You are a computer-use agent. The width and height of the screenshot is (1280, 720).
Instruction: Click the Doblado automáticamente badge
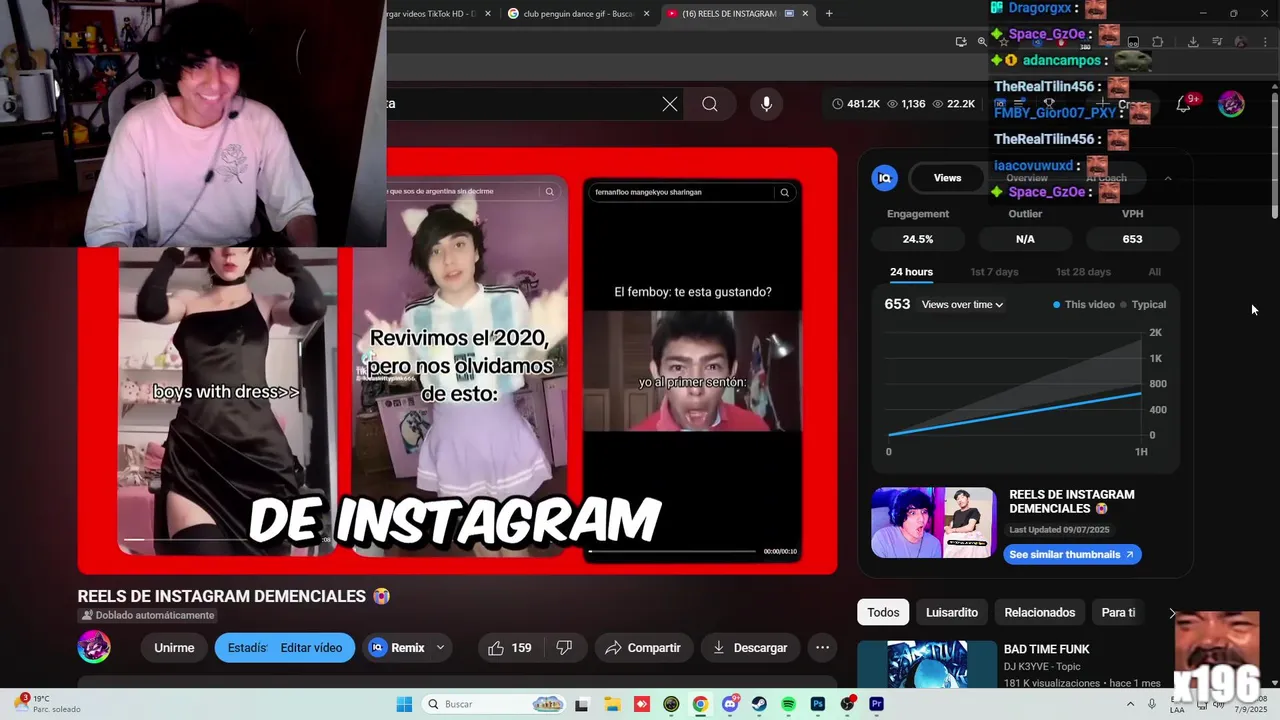coord(148,615)
